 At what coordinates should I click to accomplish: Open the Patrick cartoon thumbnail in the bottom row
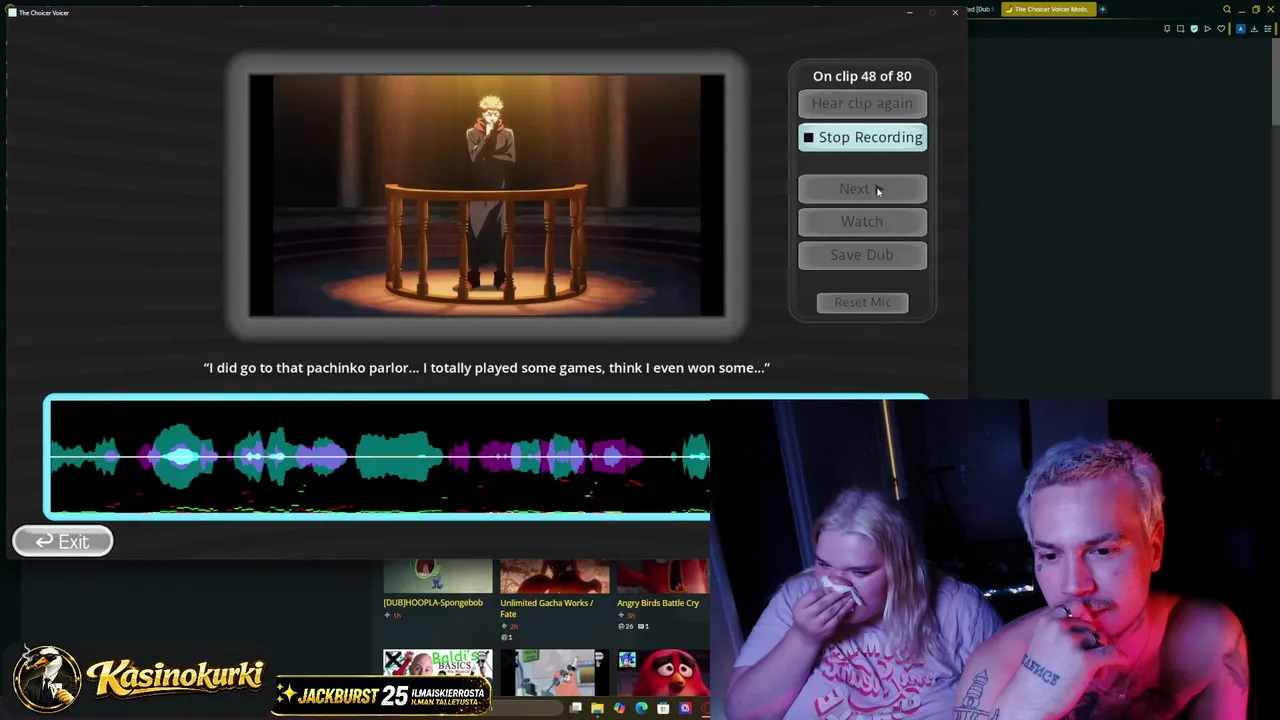tap(554, 674)
